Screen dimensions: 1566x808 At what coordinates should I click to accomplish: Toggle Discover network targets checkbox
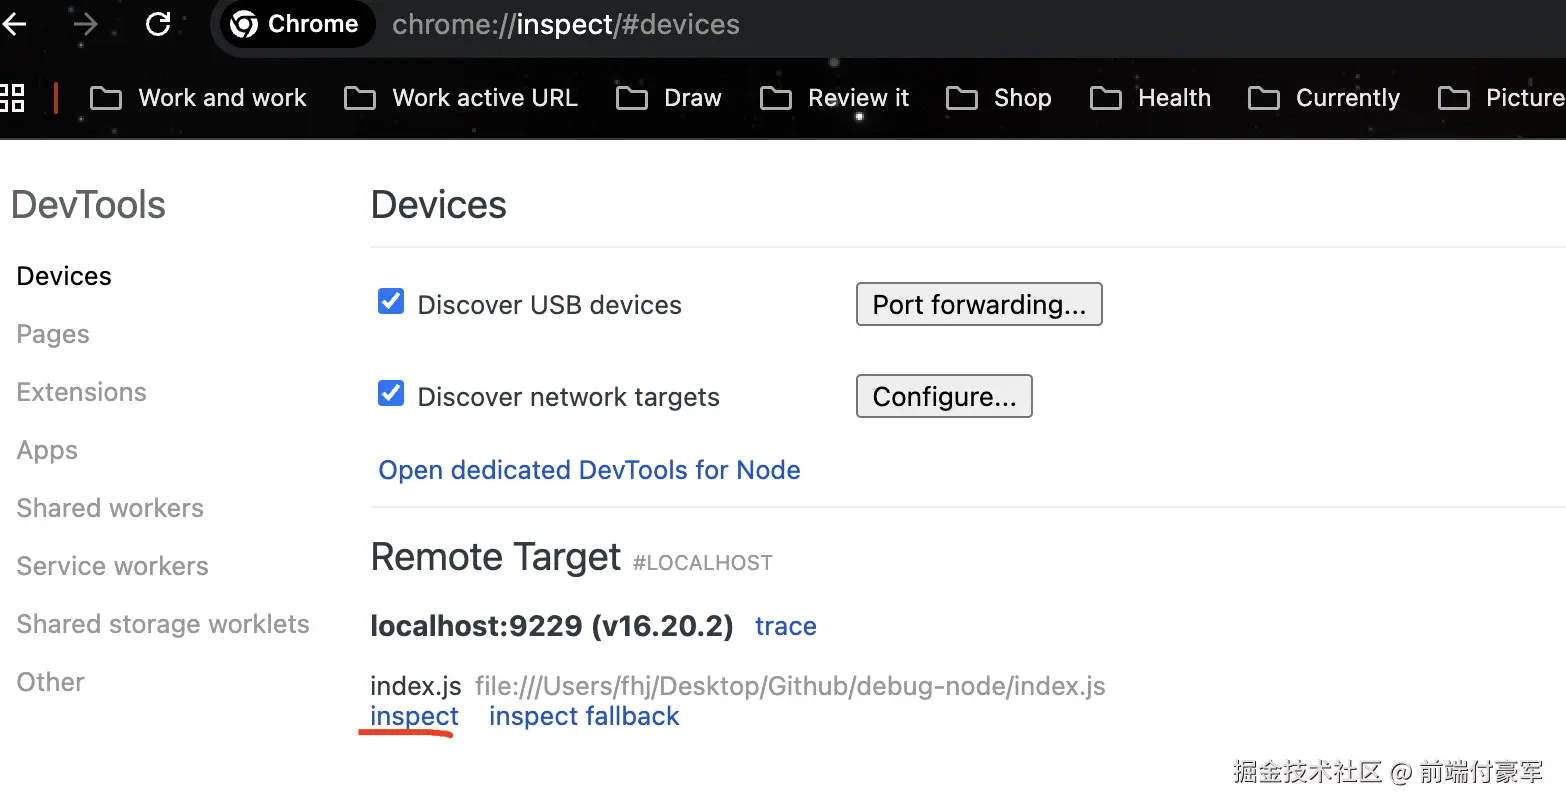pyautogui.click(x=391, y=394)
